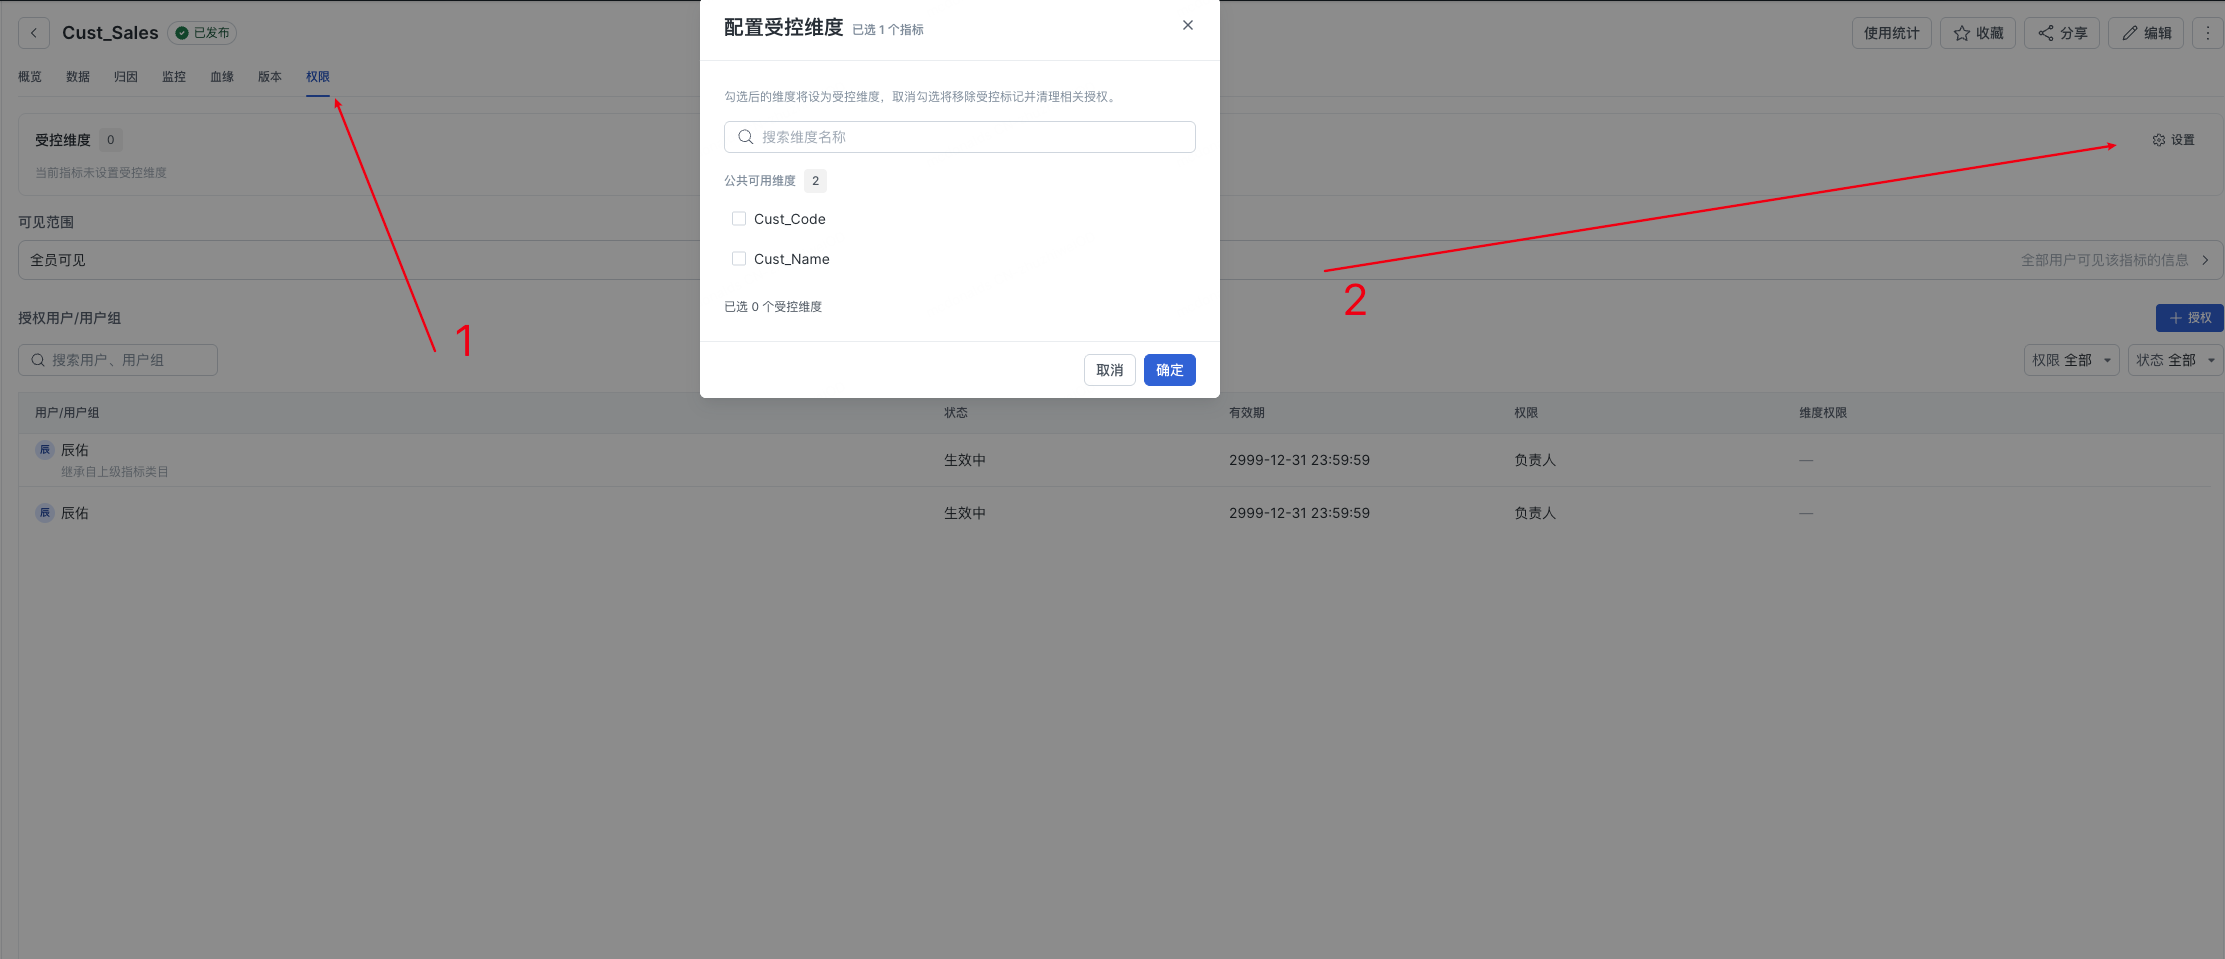The image size is (2225, 959).
Task: Click the gear 设置 for 受控维度
Action: [2173, 140]
